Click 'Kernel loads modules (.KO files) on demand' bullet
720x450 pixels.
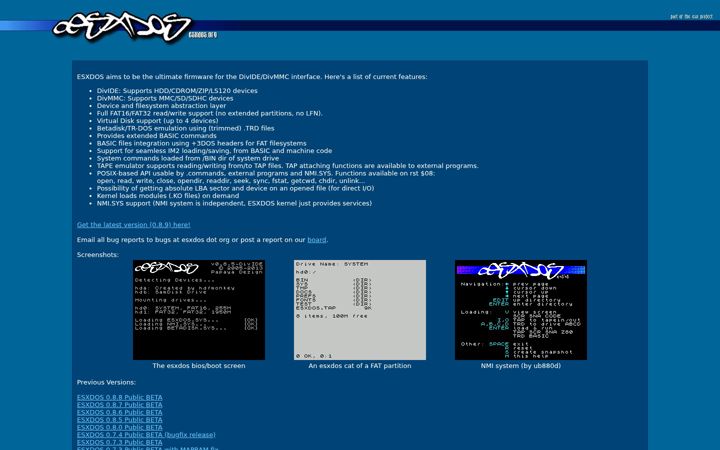tap(168, 196)
